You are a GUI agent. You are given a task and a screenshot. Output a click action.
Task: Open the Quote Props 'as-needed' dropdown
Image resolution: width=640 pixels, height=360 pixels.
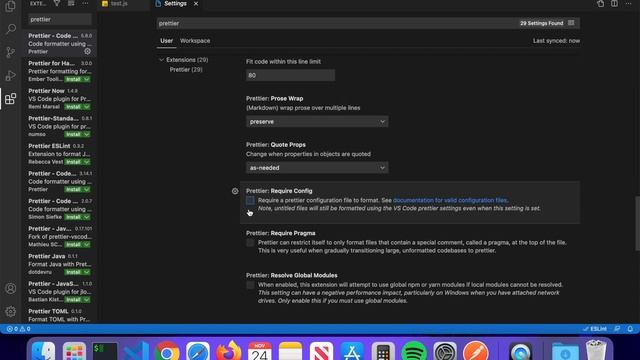tap(317, 168)
